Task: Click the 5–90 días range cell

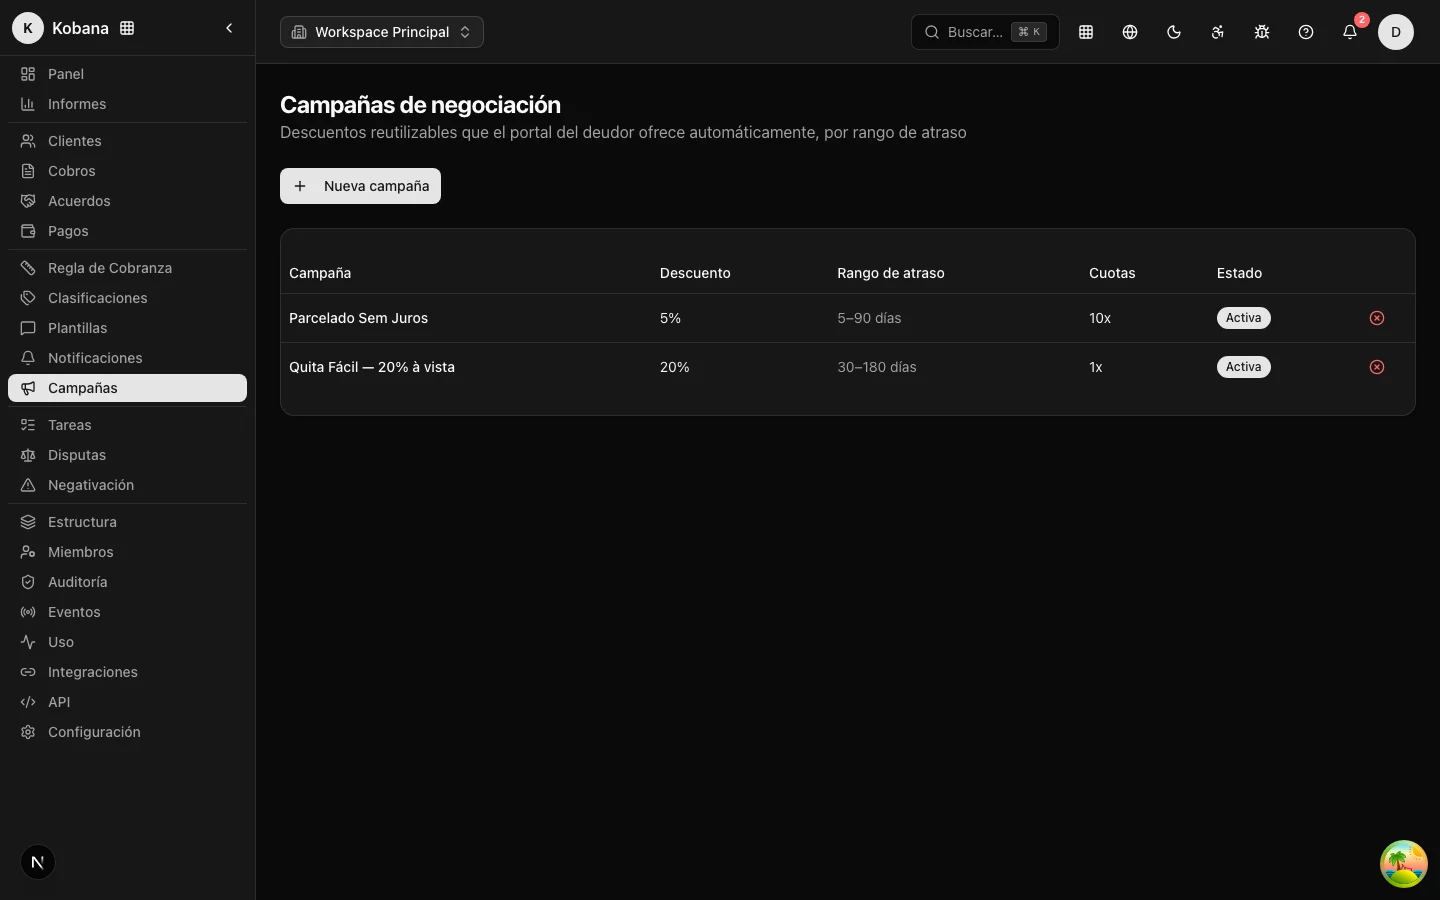Action: tap(869, 318)
